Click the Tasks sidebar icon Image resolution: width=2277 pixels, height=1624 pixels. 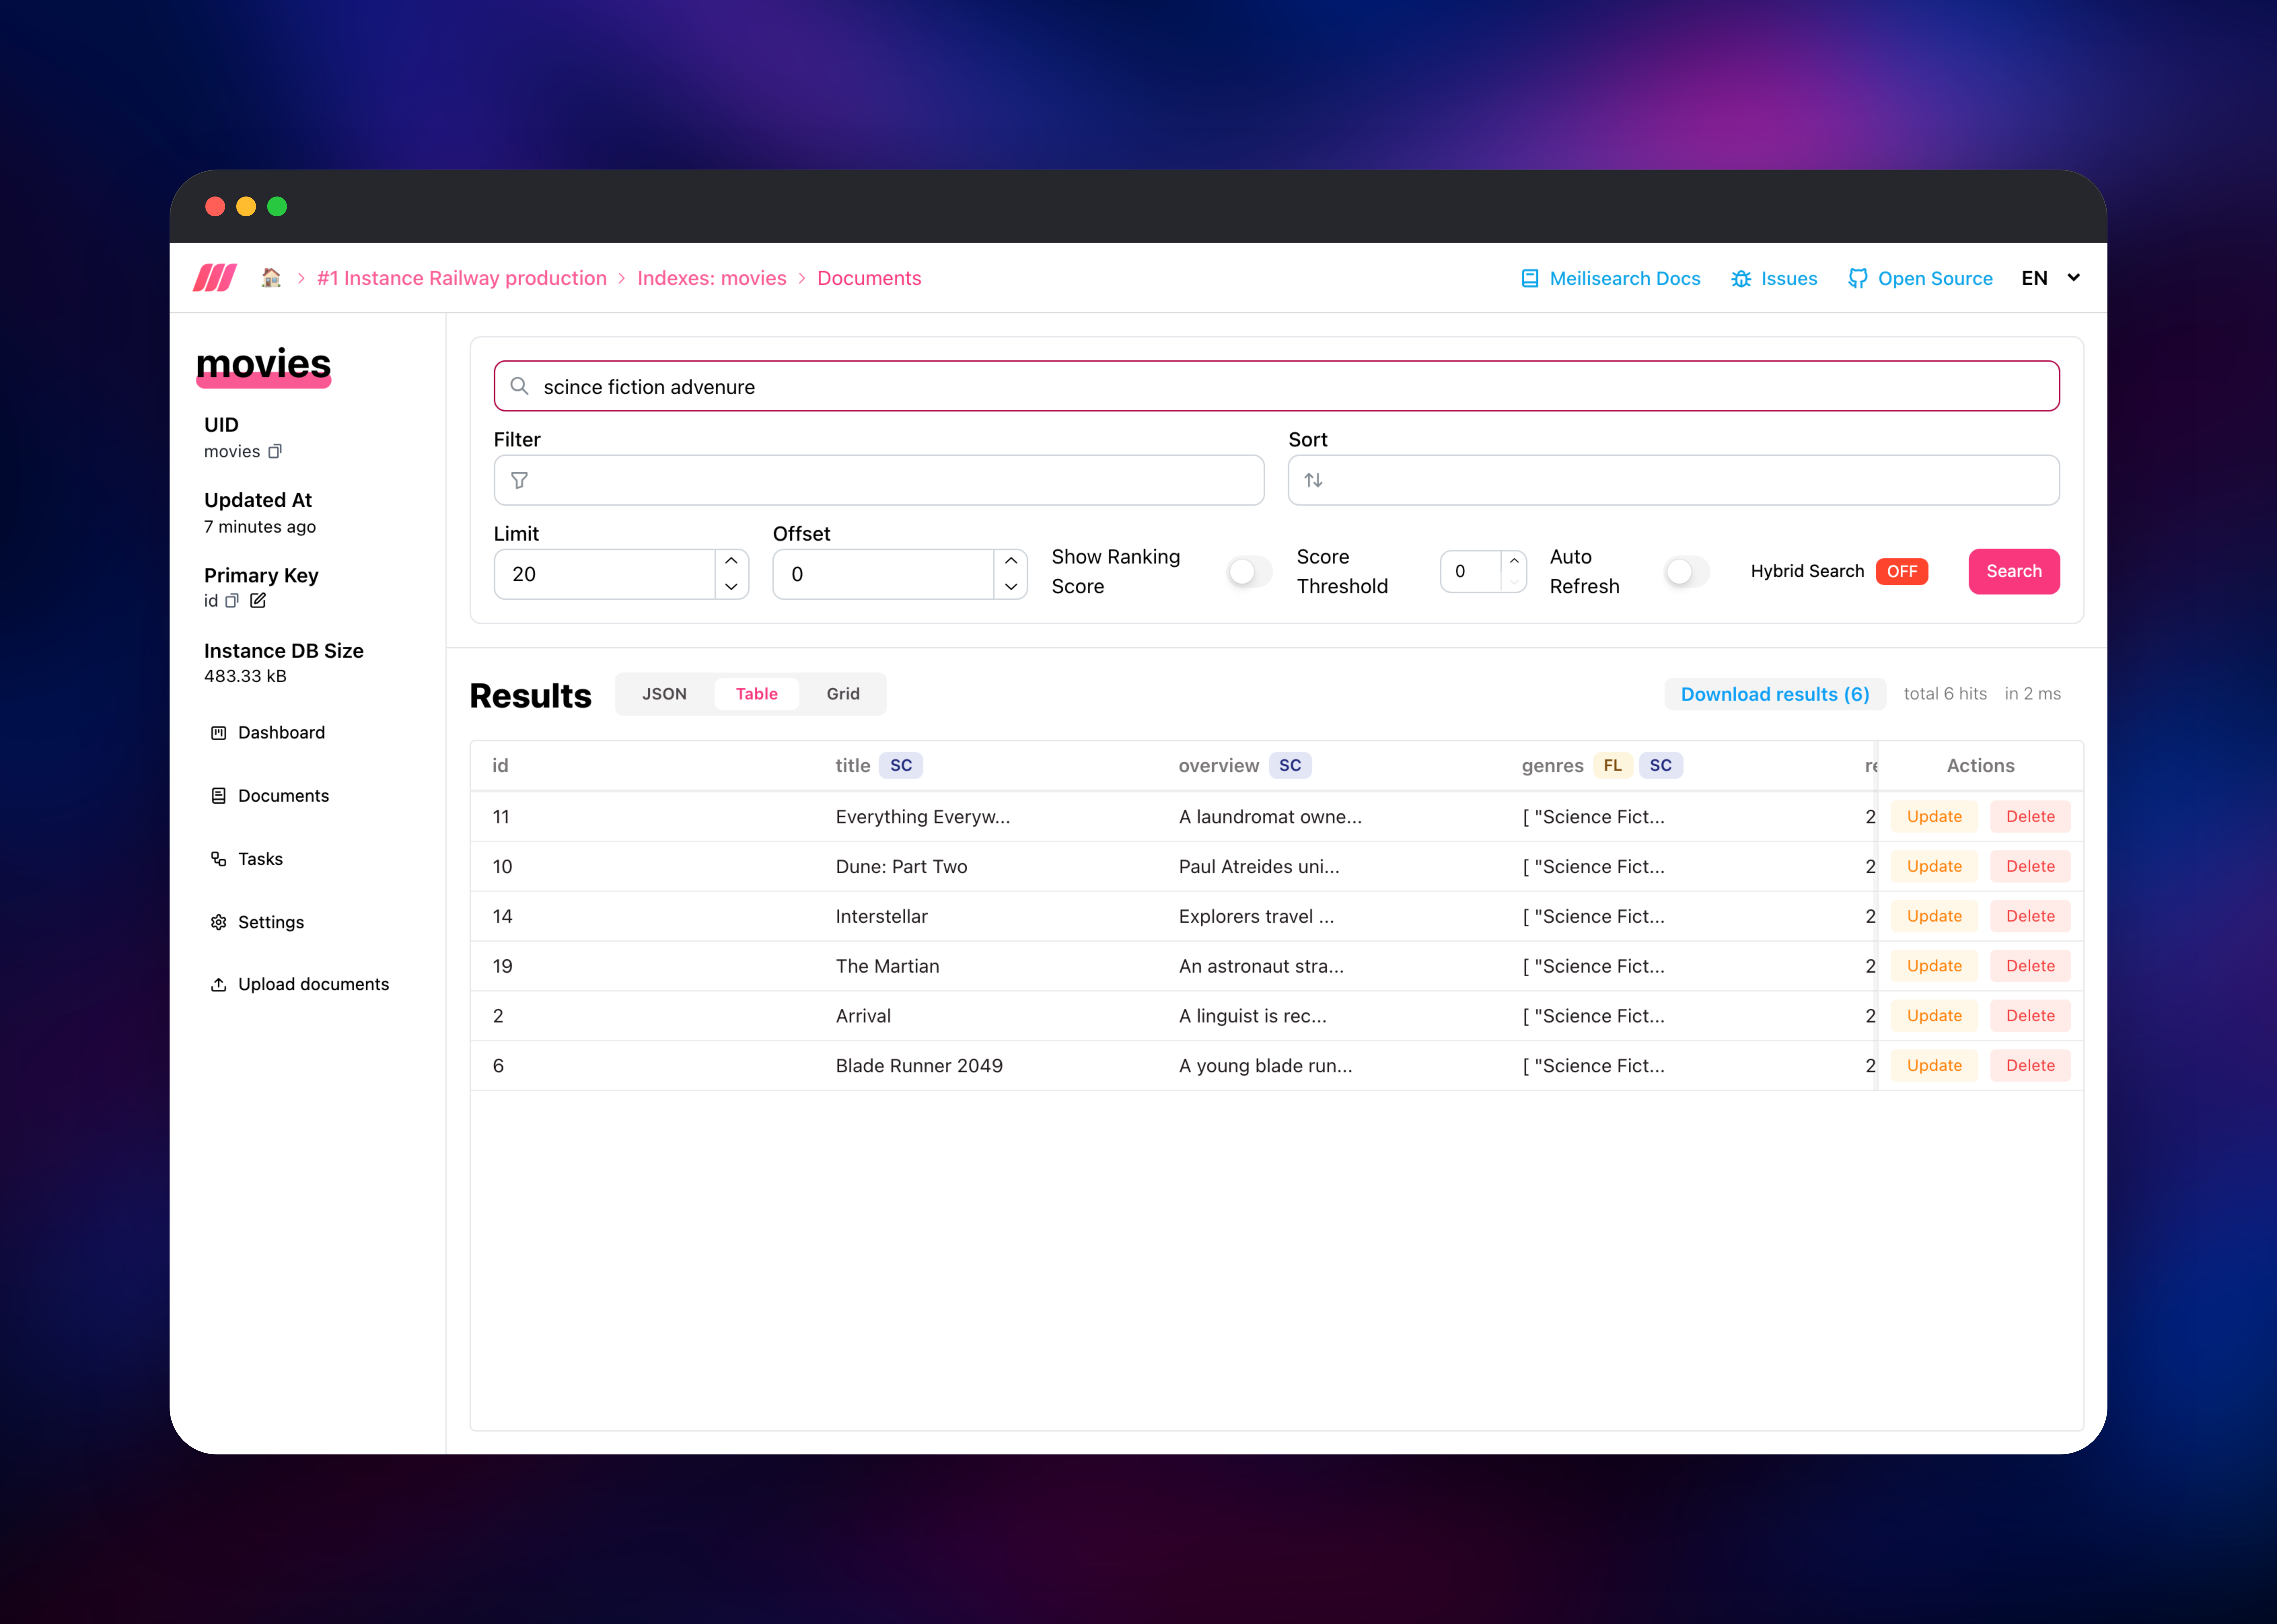coord(218,859)
